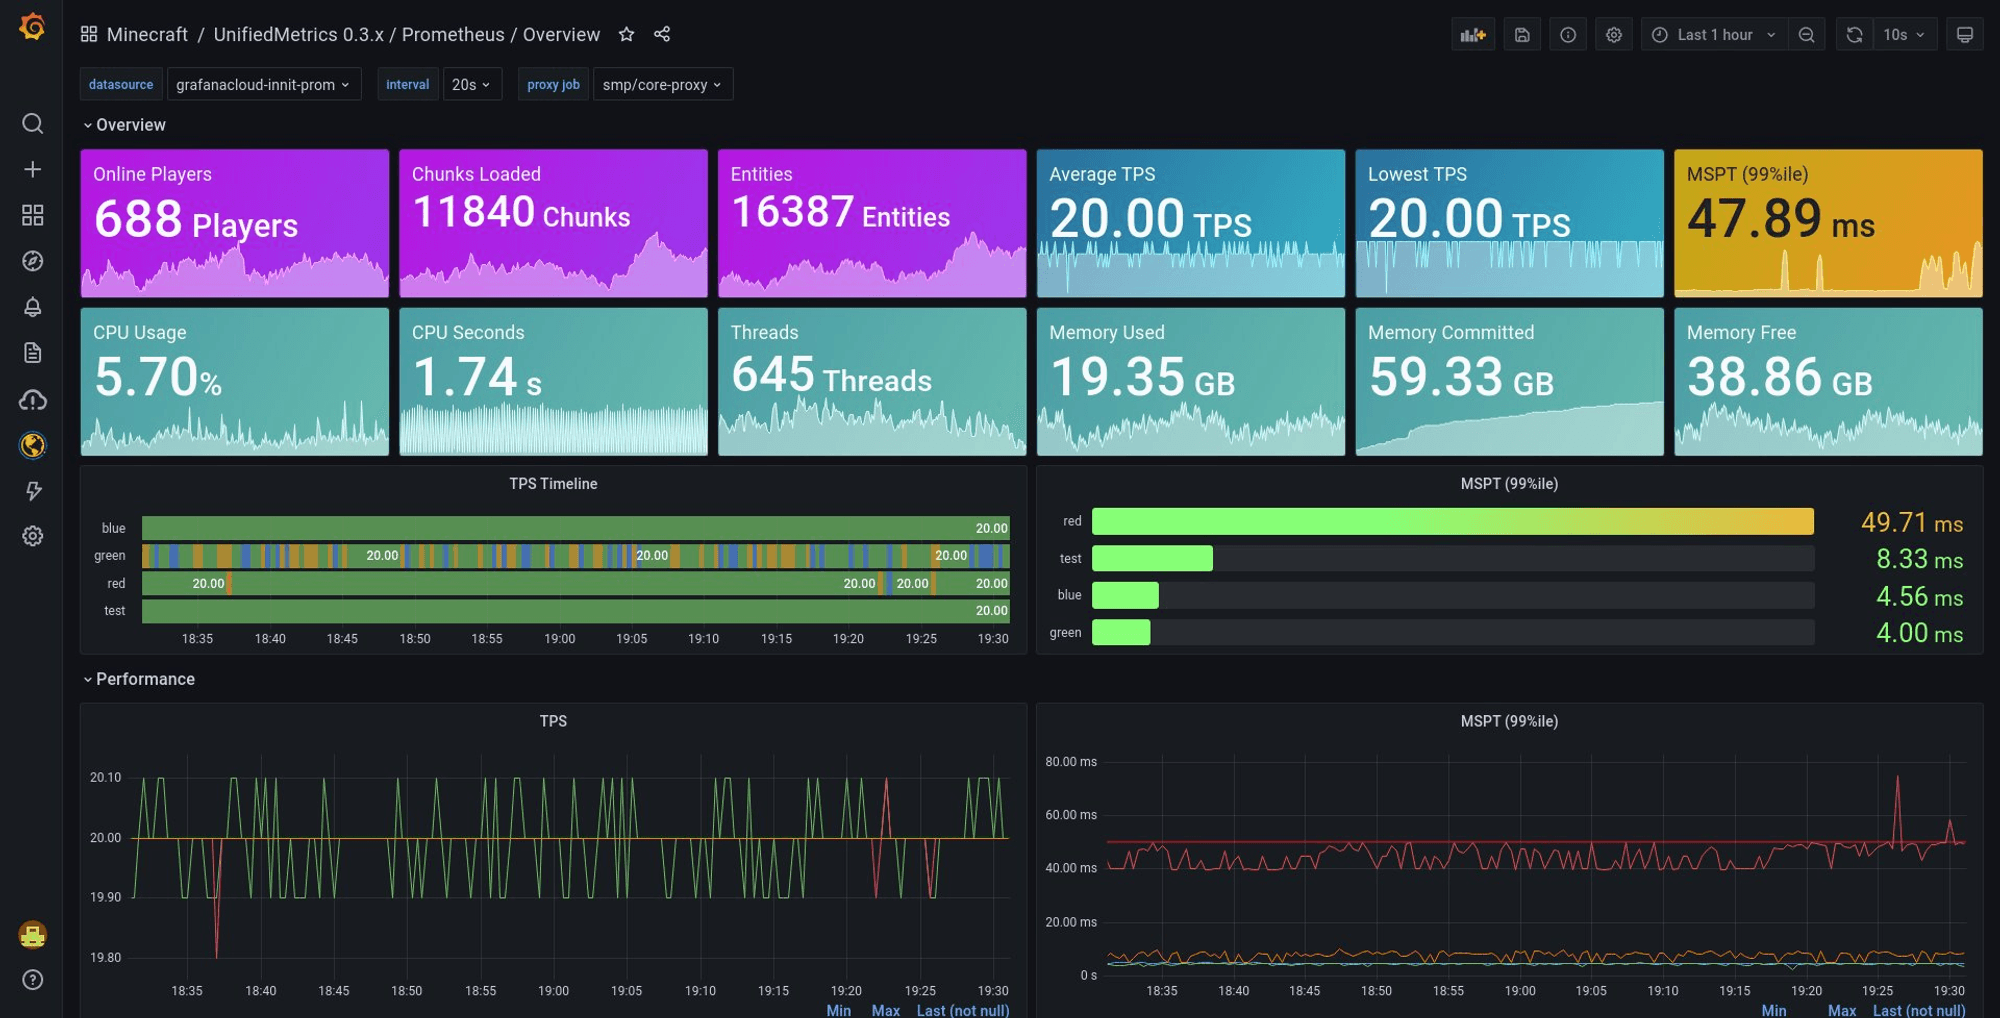2000x1018 pixels.
Task: Show dashboard insights info icon
Action: [1568, 34]
